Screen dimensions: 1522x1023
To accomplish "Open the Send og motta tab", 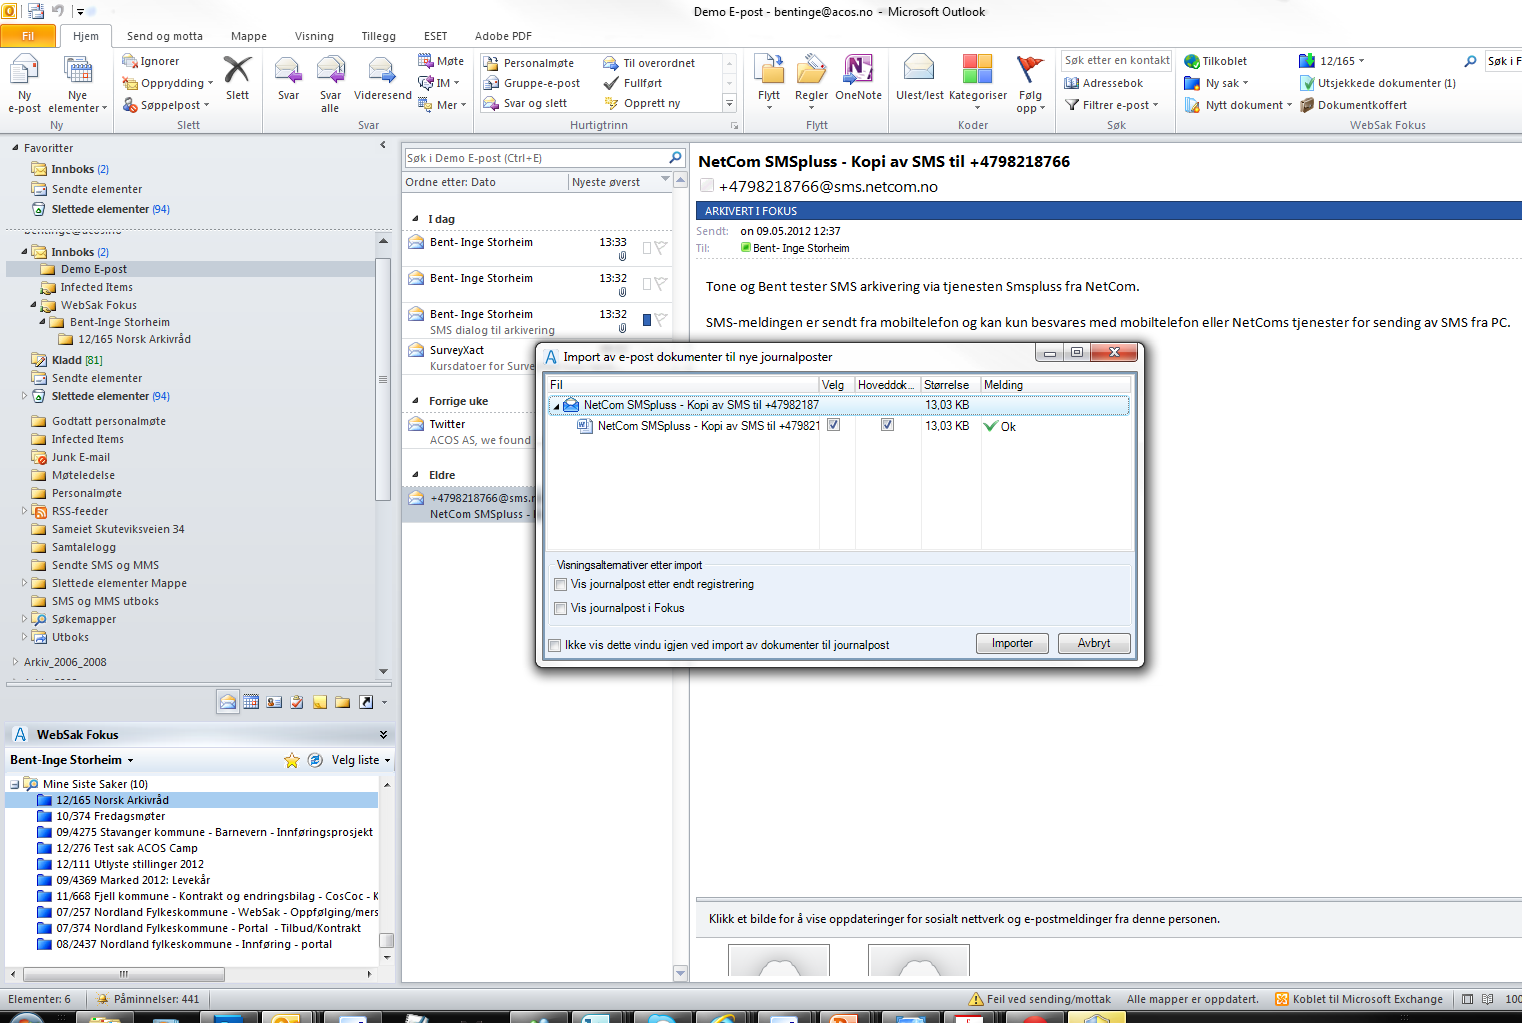I will point(164,36).
